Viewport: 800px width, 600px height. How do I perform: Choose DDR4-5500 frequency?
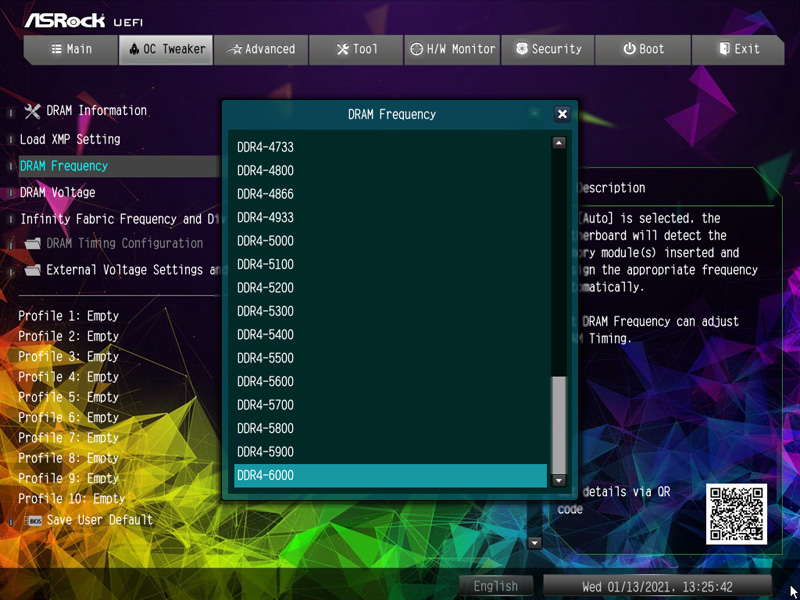pyautogui.click(x=390, y=358)
